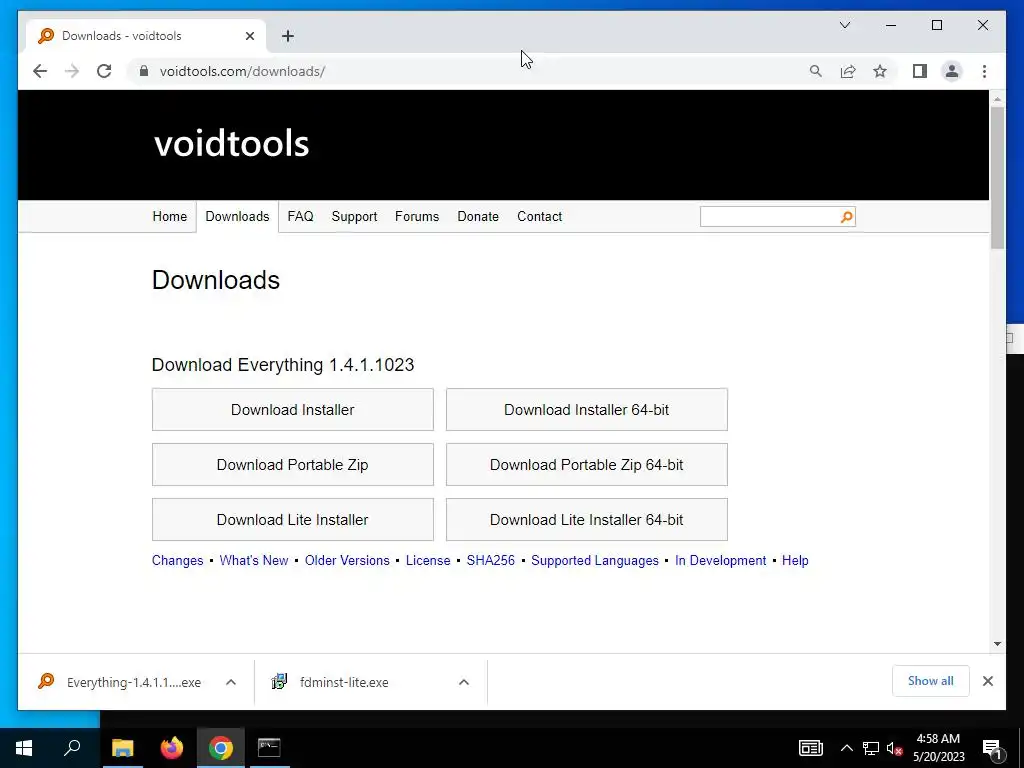Visit the Forums nav item
This screenshot has height=768, width=1024.
pyautogui.click(x=417, y=216)
